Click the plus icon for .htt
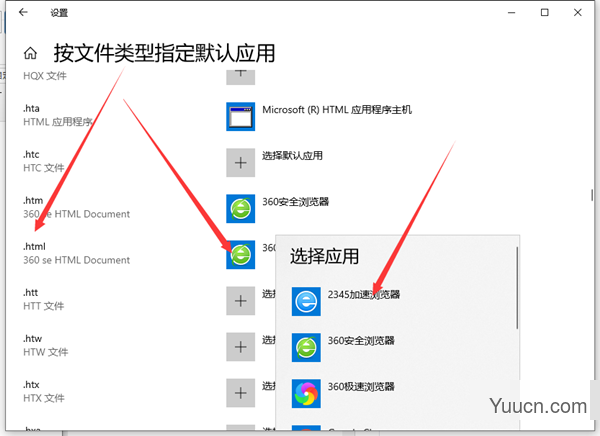This screenshot has width=600, height=436. [240, 301]
